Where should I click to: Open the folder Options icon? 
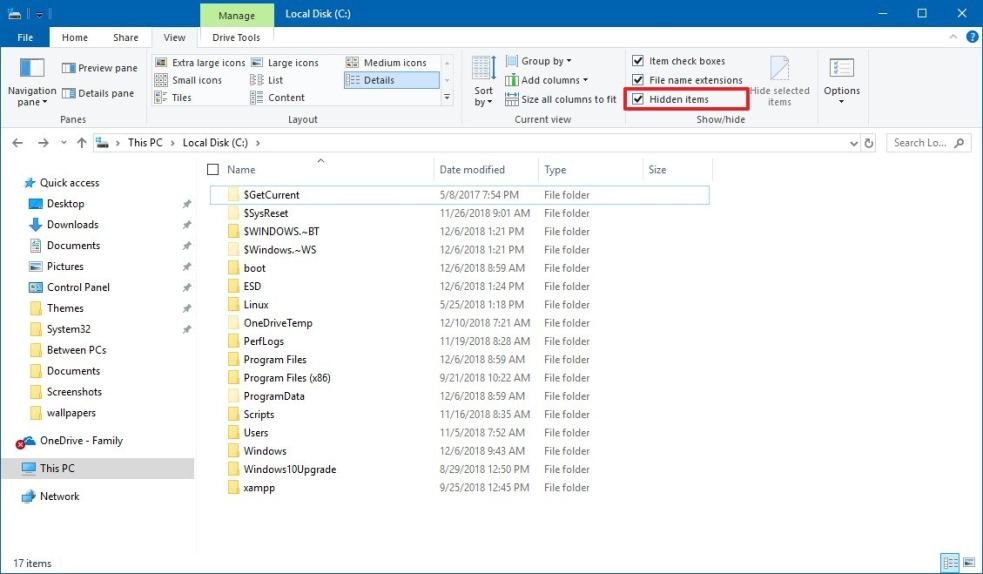[841, 70]
